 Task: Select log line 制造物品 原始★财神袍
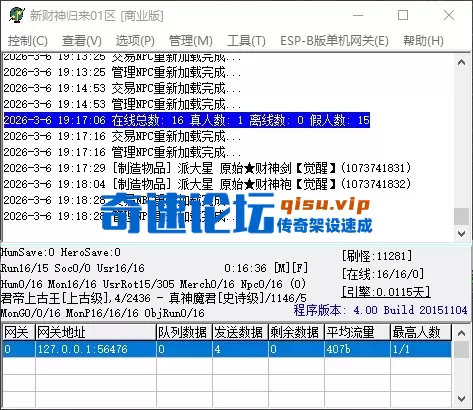(207, 184)
